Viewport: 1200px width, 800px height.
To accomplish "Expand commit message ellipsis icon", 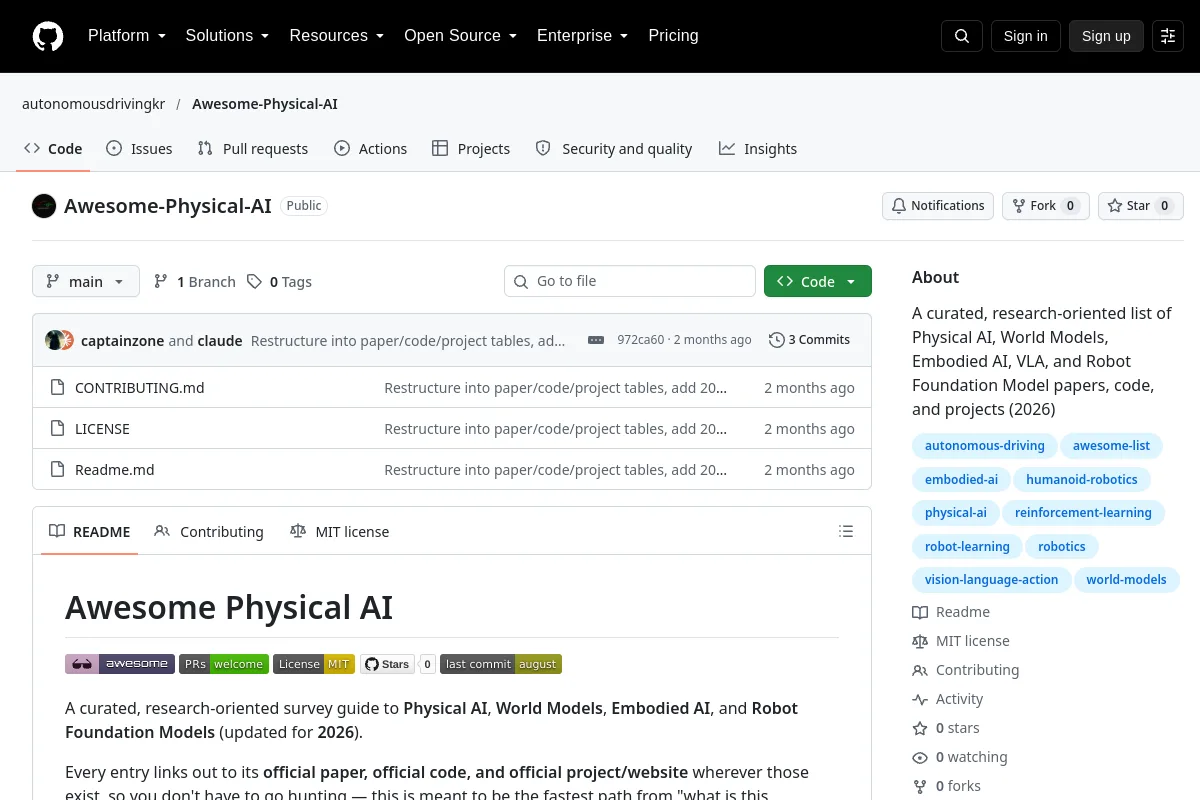I will coord(596,340).
